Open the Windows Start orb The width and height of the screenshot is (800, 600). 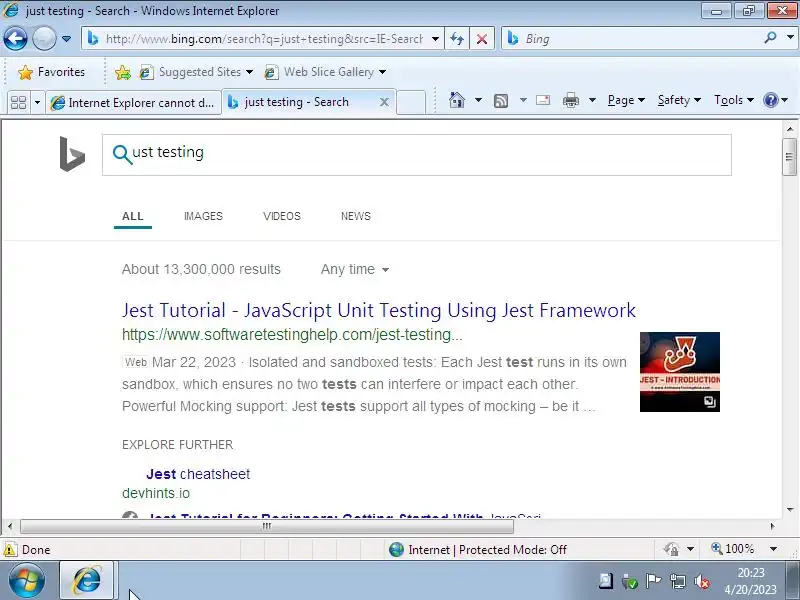point(26,580)
